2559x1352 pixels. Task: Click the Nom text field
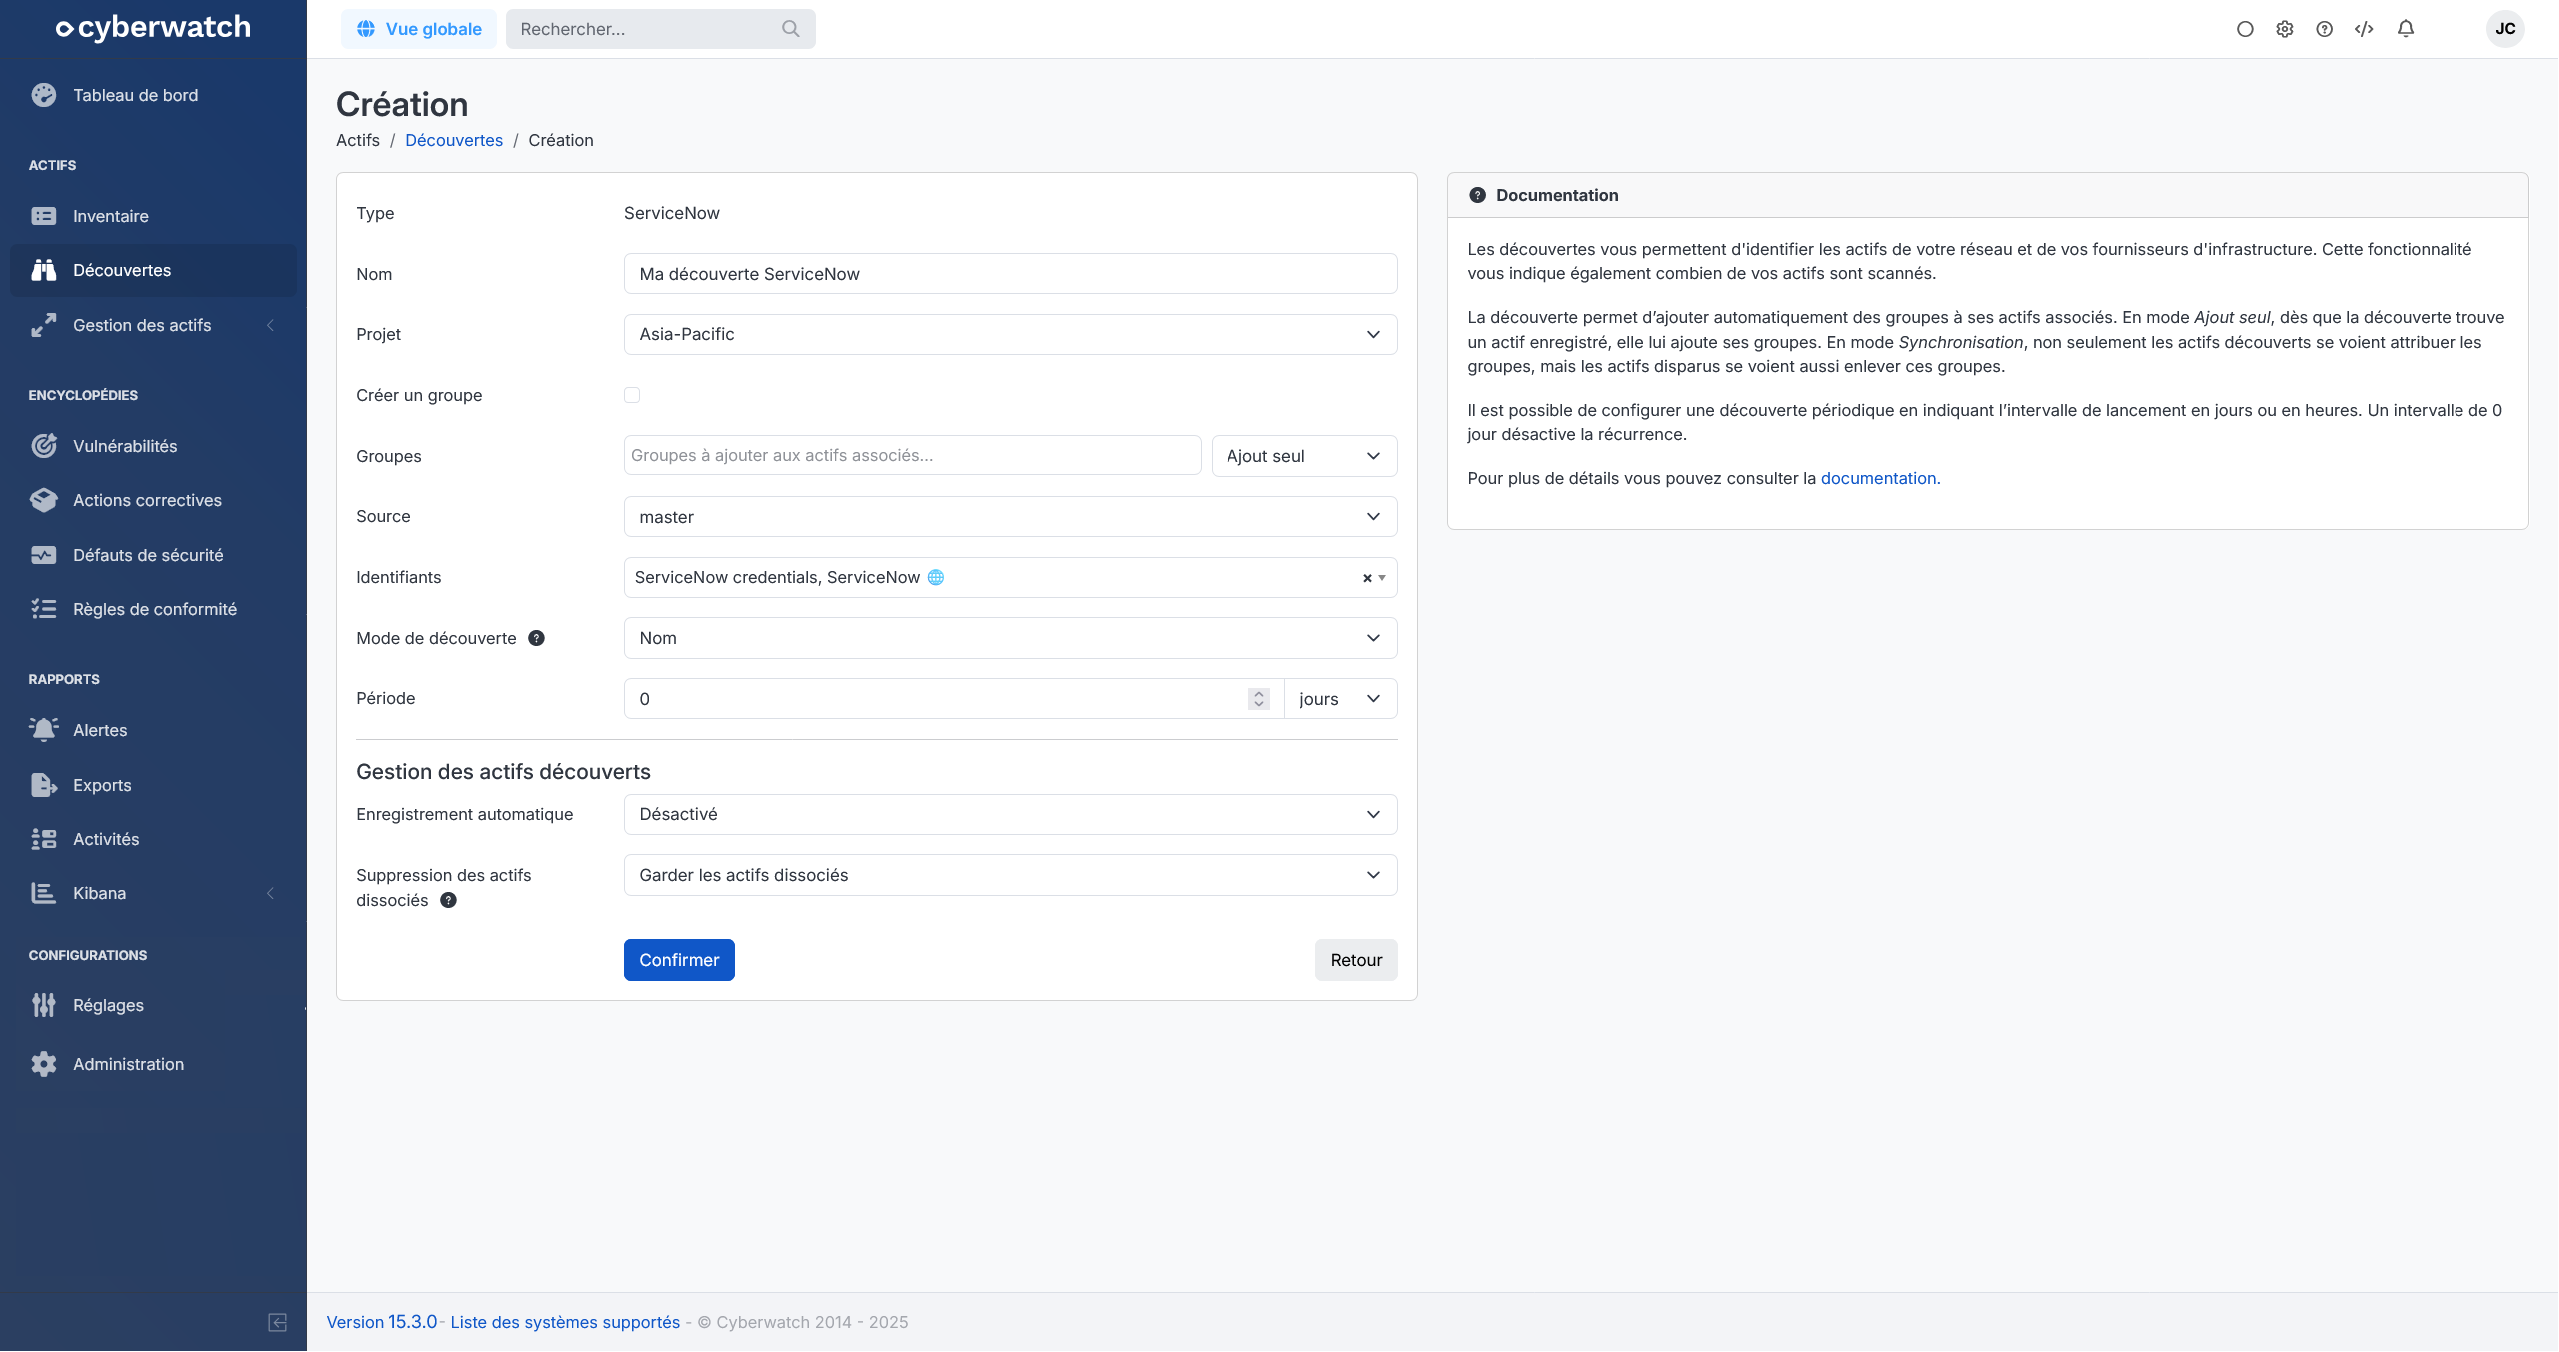tap(1010, 274)
